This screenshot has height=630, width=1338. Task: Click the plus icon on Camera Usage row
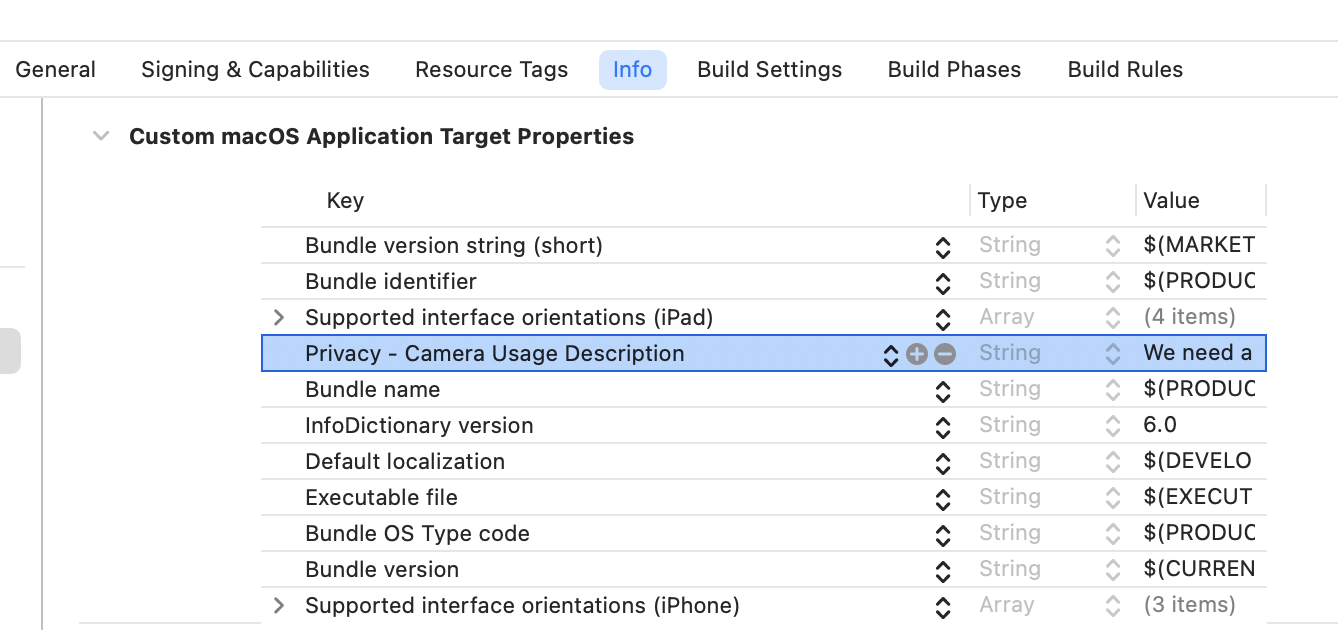[917, 354]
